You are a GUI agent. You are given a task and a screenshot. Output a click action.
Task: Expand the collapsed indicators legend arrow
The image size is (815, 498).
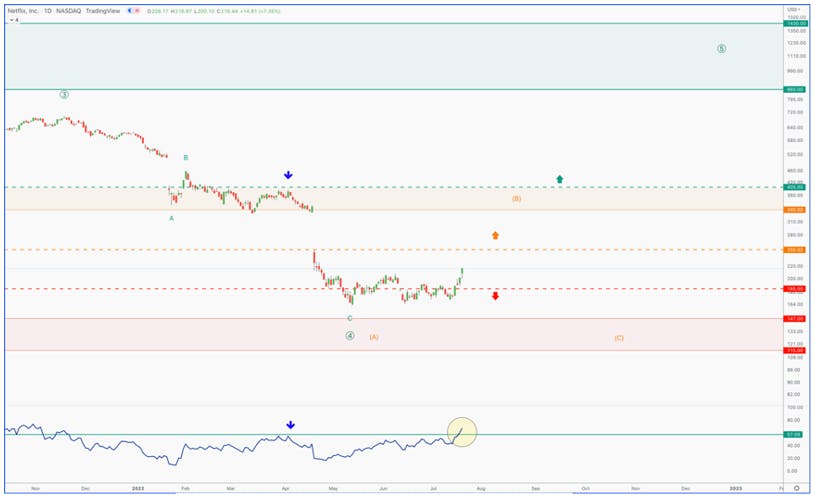tap(14, 20)
